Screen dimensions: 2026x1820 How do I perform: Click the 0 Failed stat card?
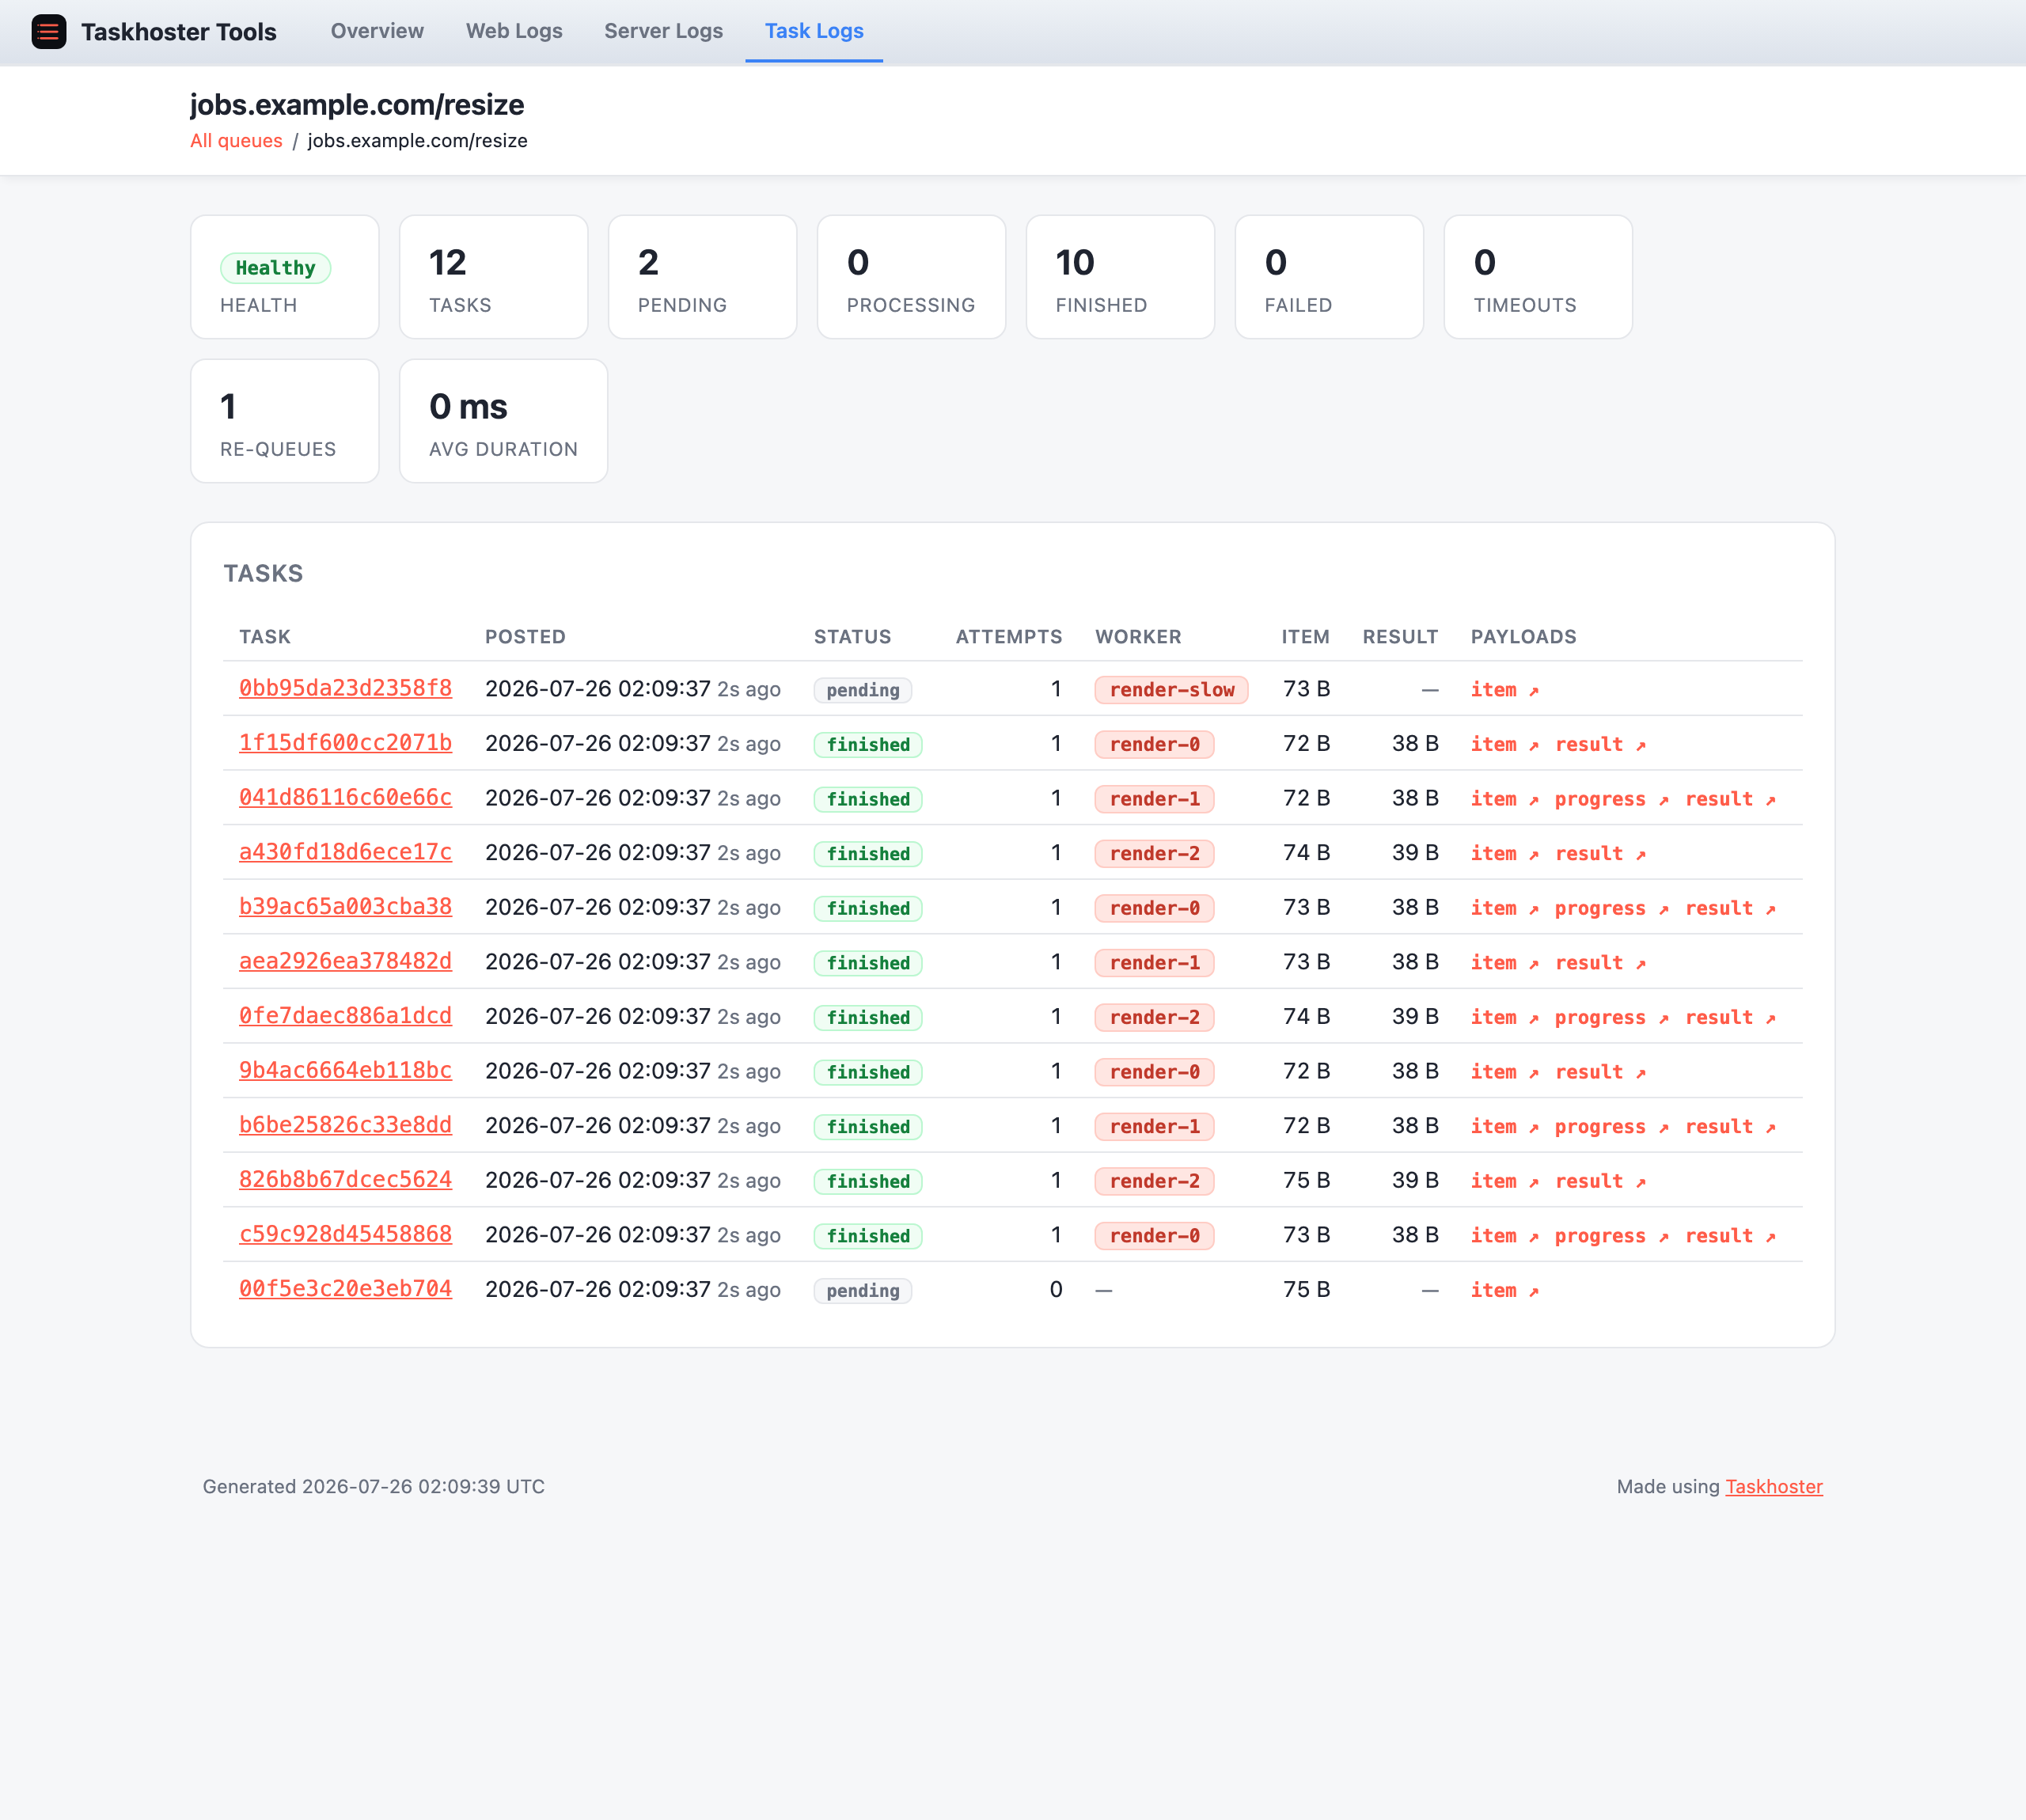coord(1329,277)
